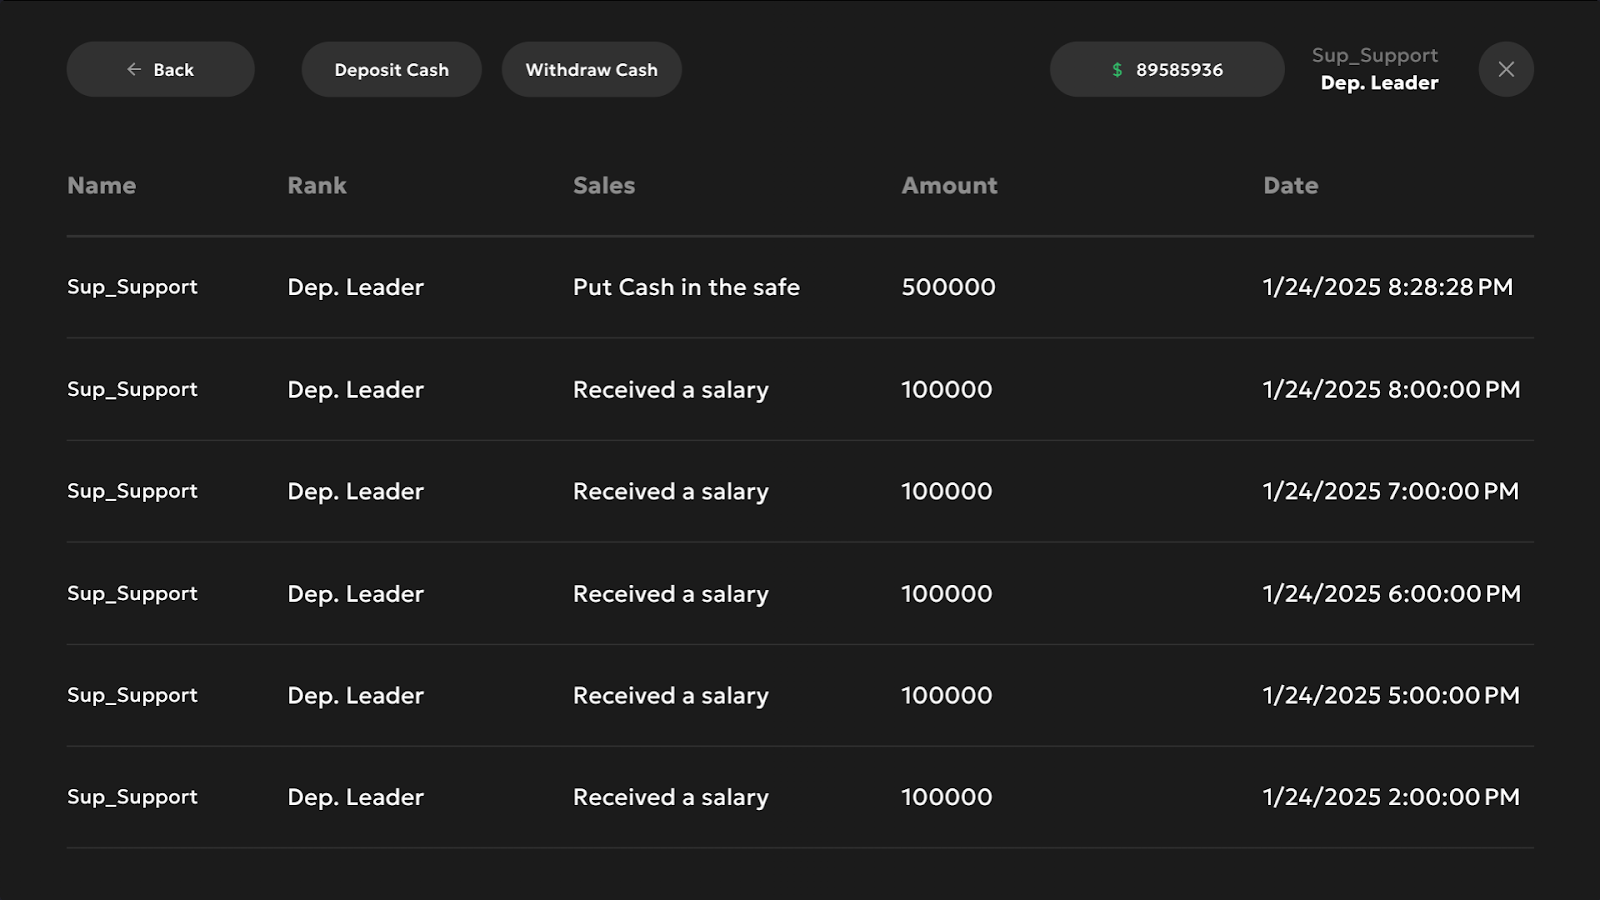The width and height of the screenshot is (1600, 900).
Task: Open the Withdraw Cash dialog
Action: (x=591, y=69)
